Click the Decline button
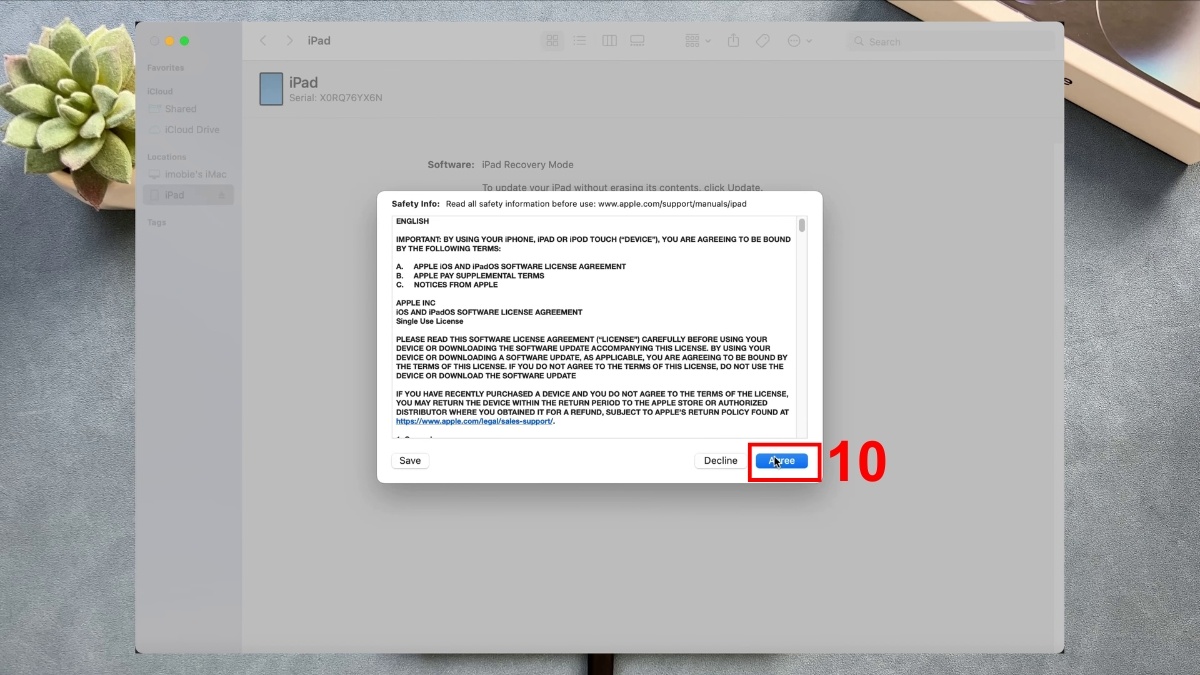Viewport: 1200px width, 675px height. point(720,461)
